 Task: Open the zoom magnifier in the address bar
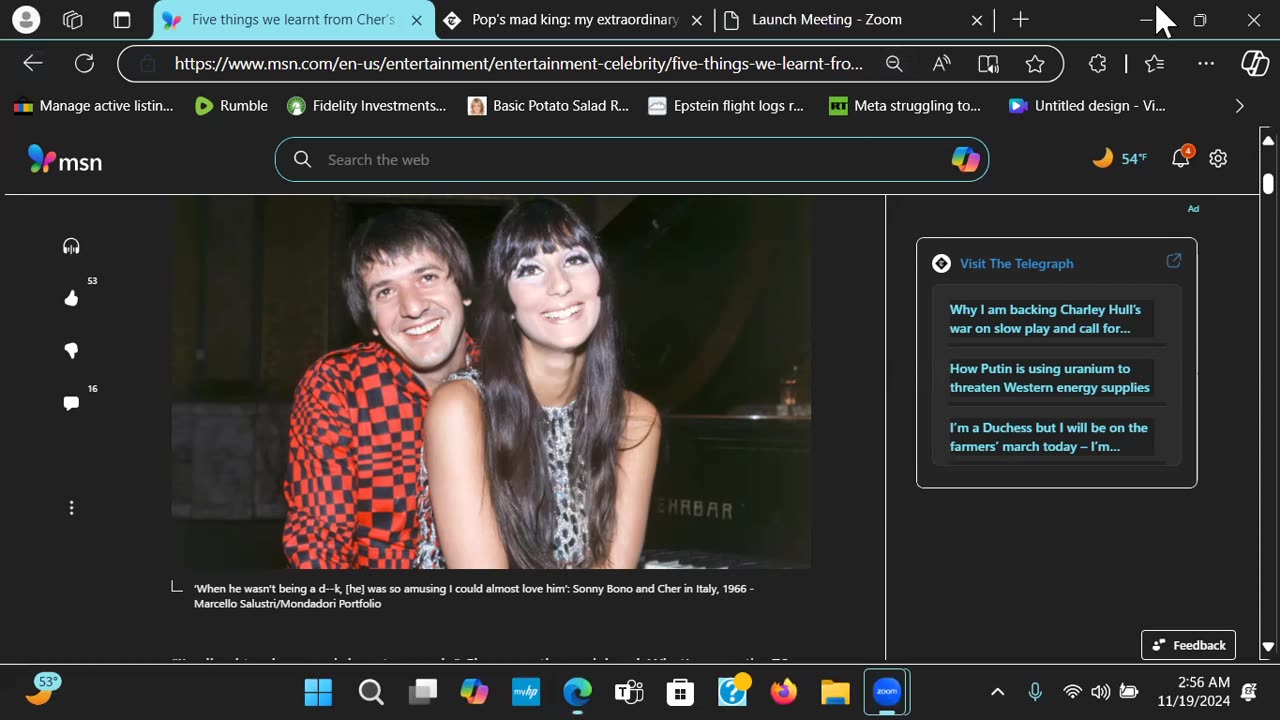click(x=894, y=64)
